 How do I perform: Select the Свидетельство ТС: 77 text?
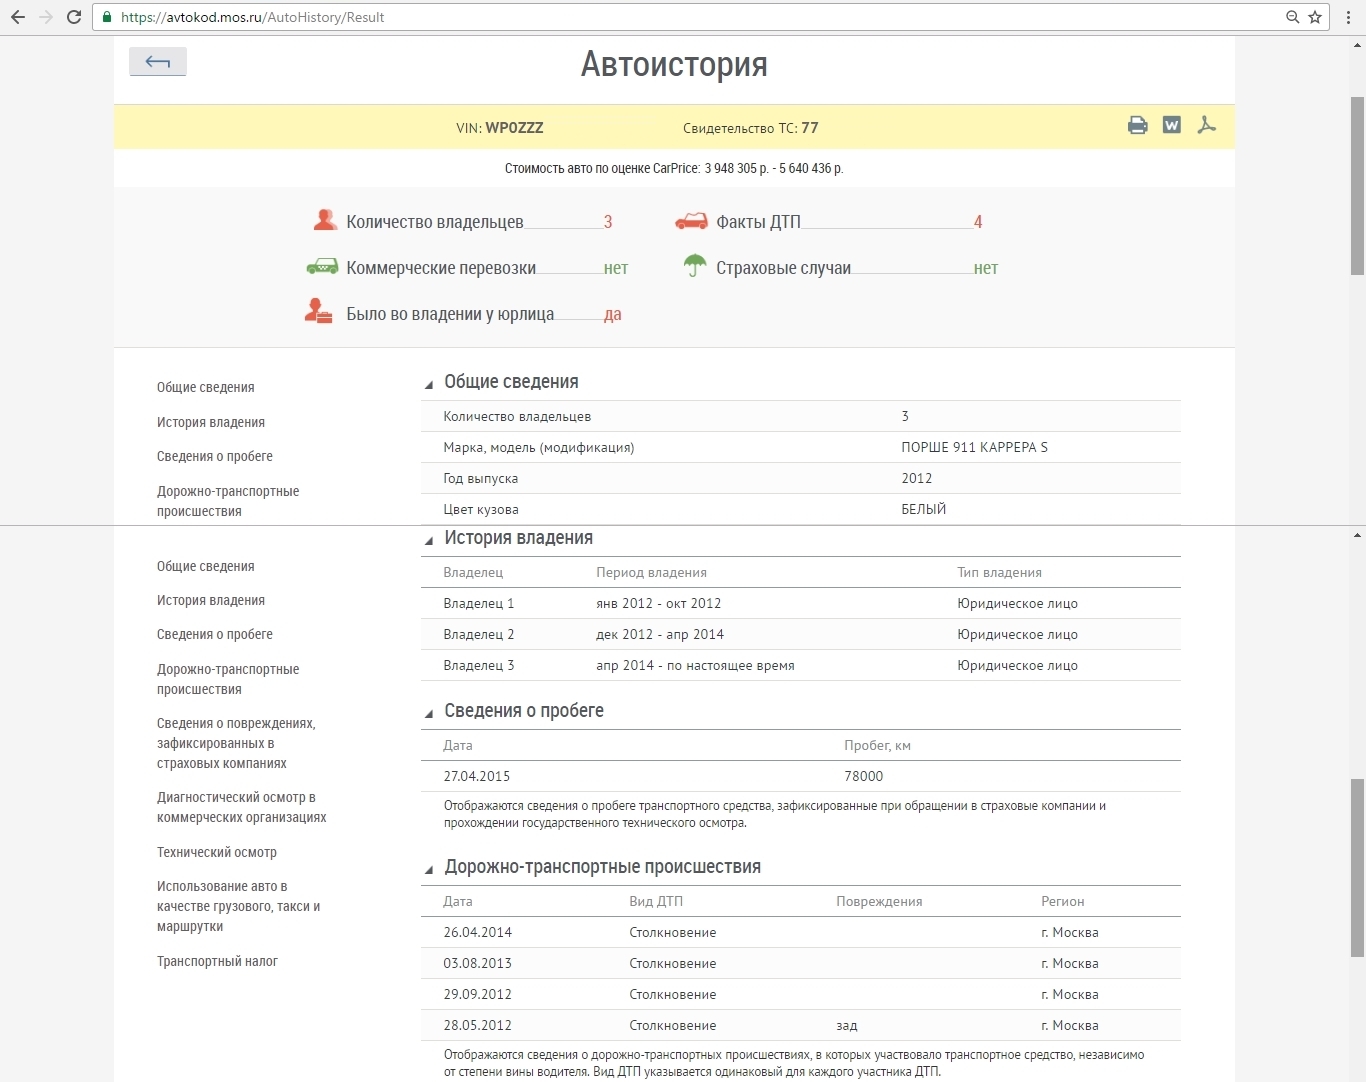click(750, 128)
